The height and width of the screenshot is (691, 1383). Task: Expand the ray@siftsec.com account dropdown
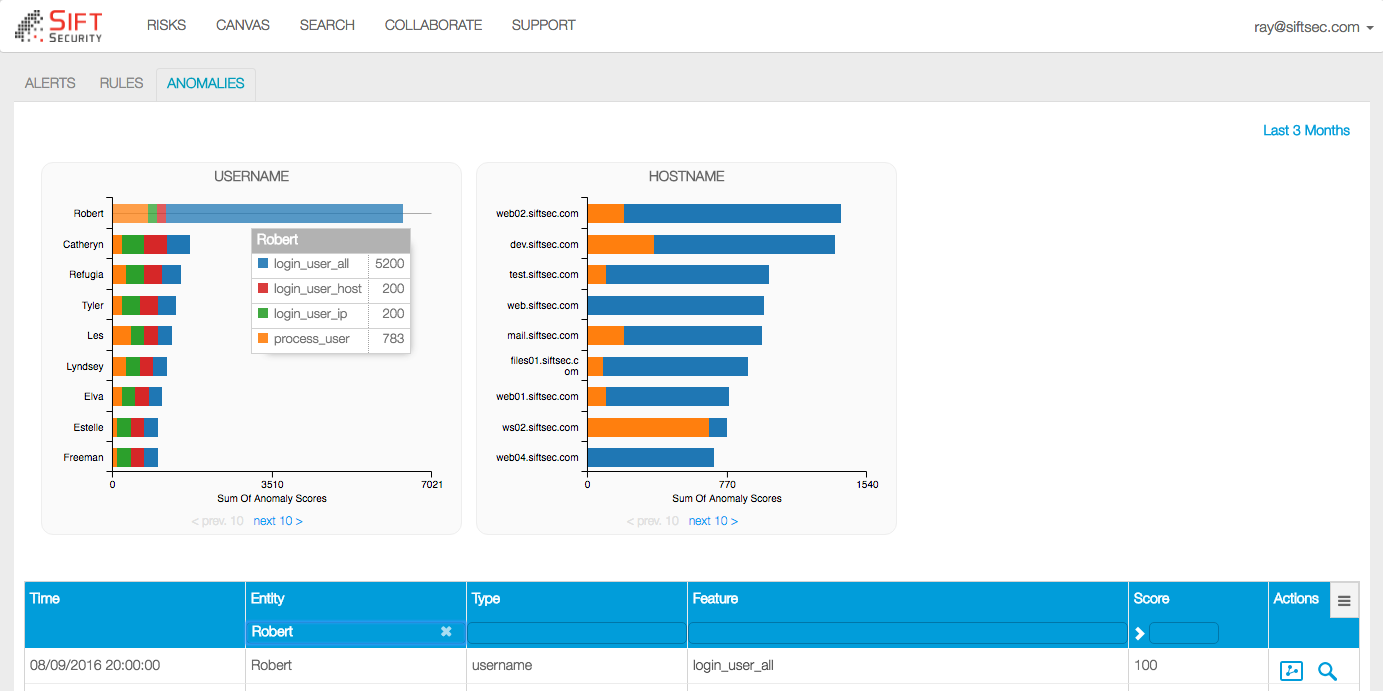[1313, 27]
